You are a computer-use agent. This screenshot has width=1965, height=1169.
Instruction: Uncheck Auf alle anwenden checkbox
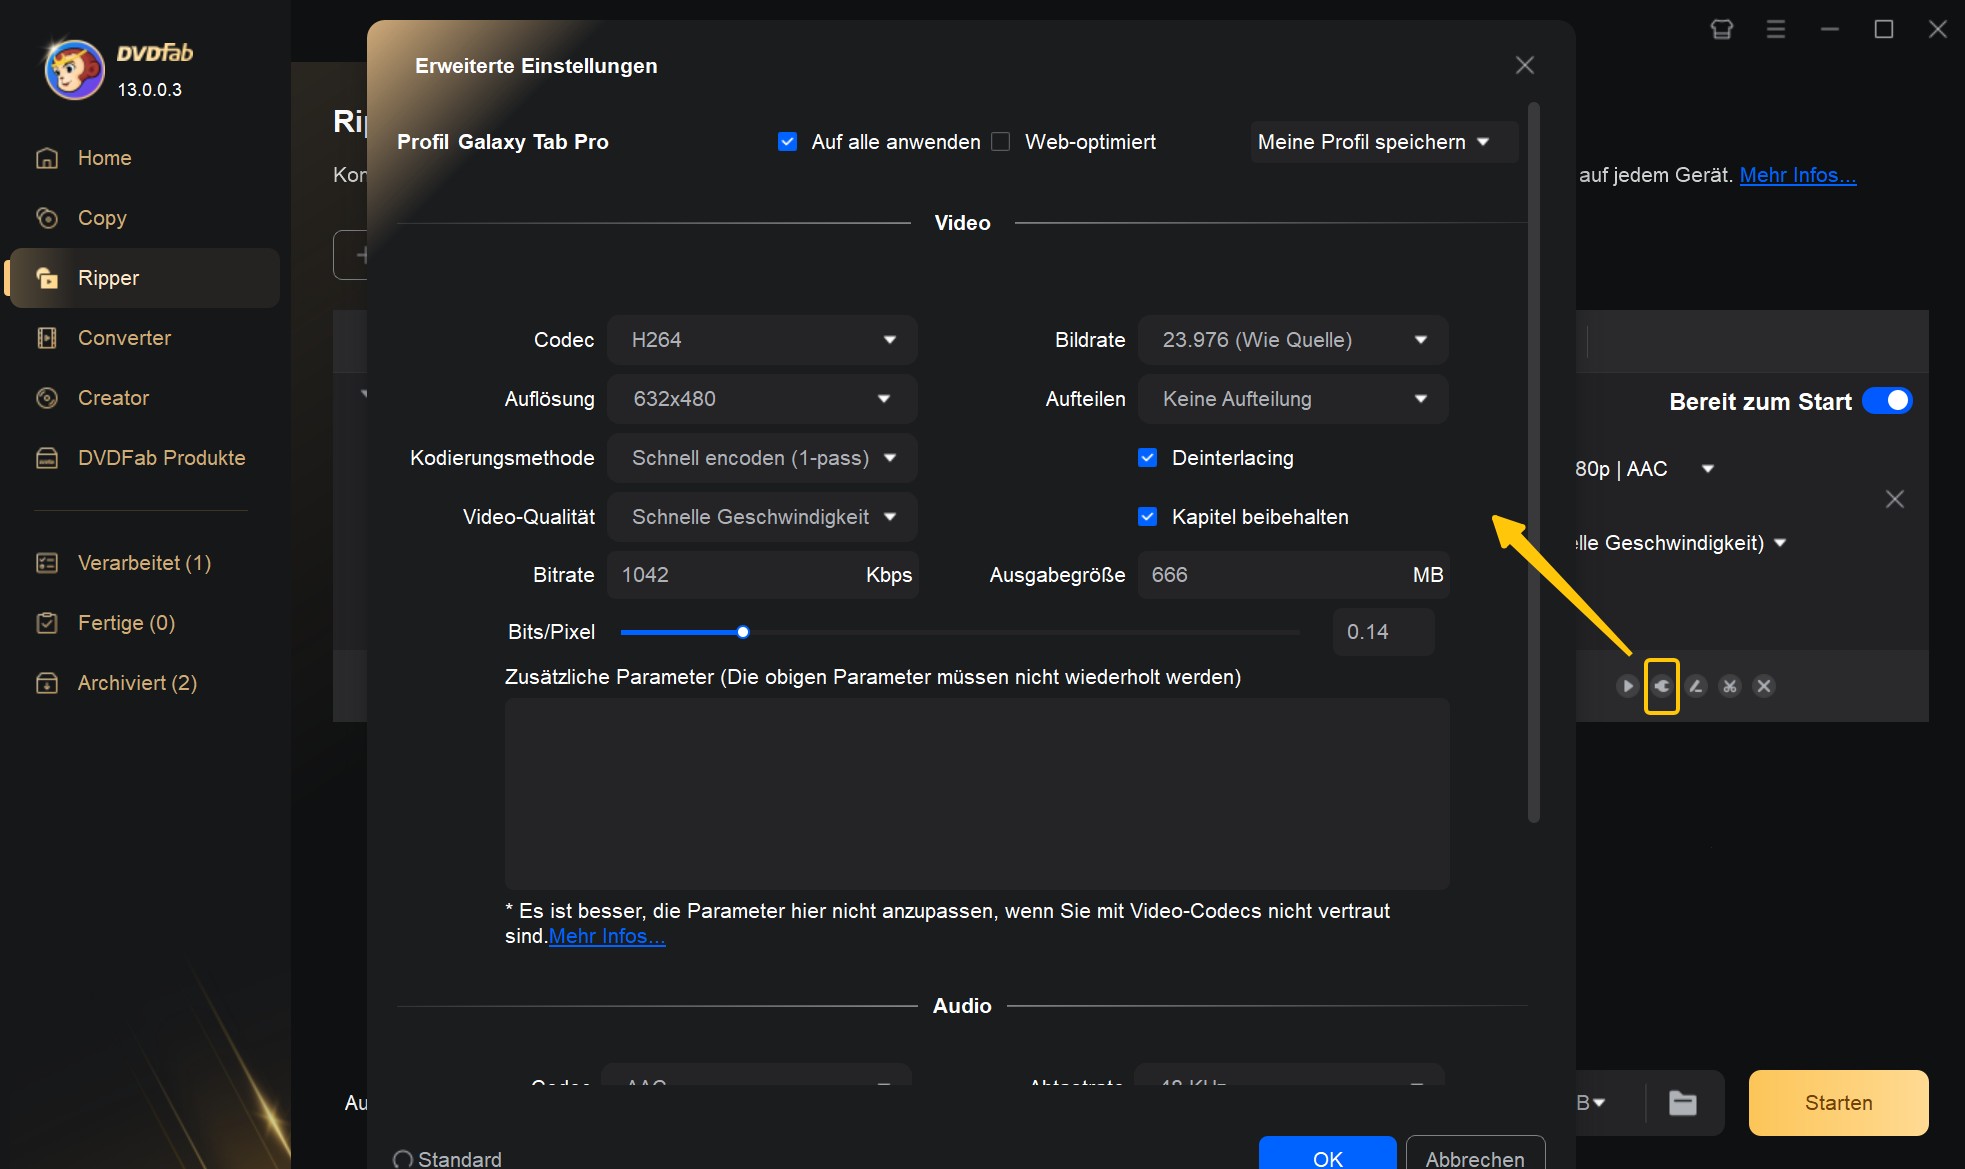[x=787, y=142]
